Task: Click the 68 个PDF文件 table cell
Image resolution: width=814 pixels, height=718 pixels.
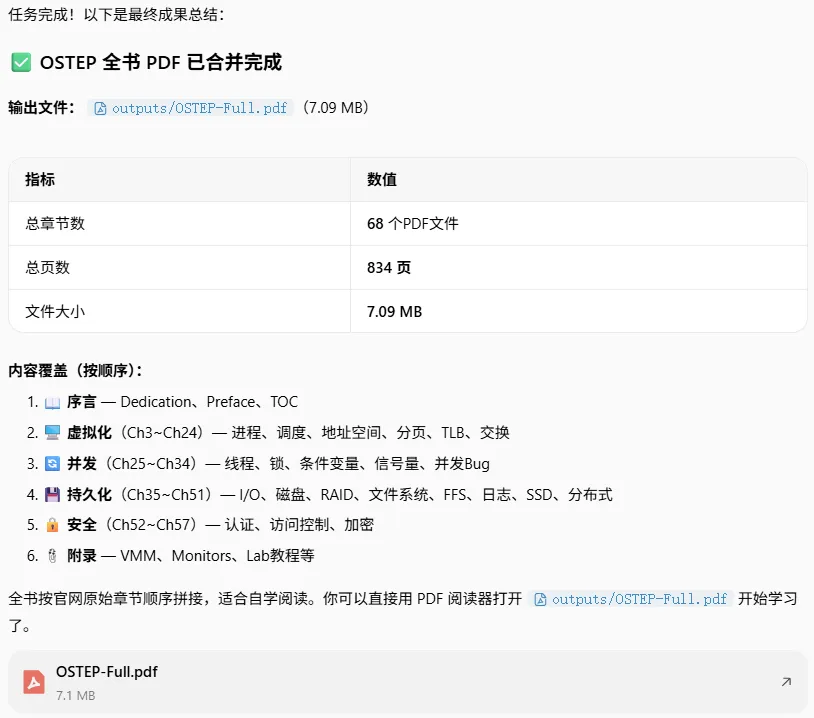Action: coord(579,223)
